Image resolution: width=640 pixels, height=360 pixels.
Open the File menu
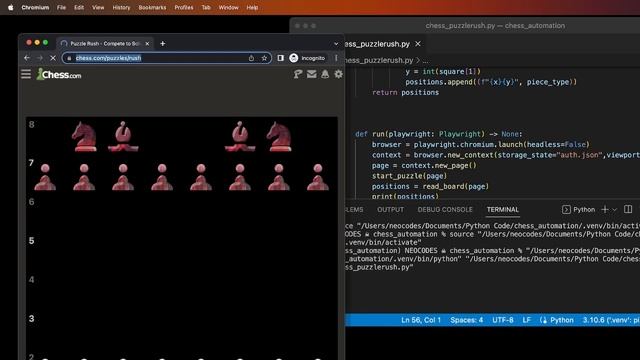(x=61, y=7)
